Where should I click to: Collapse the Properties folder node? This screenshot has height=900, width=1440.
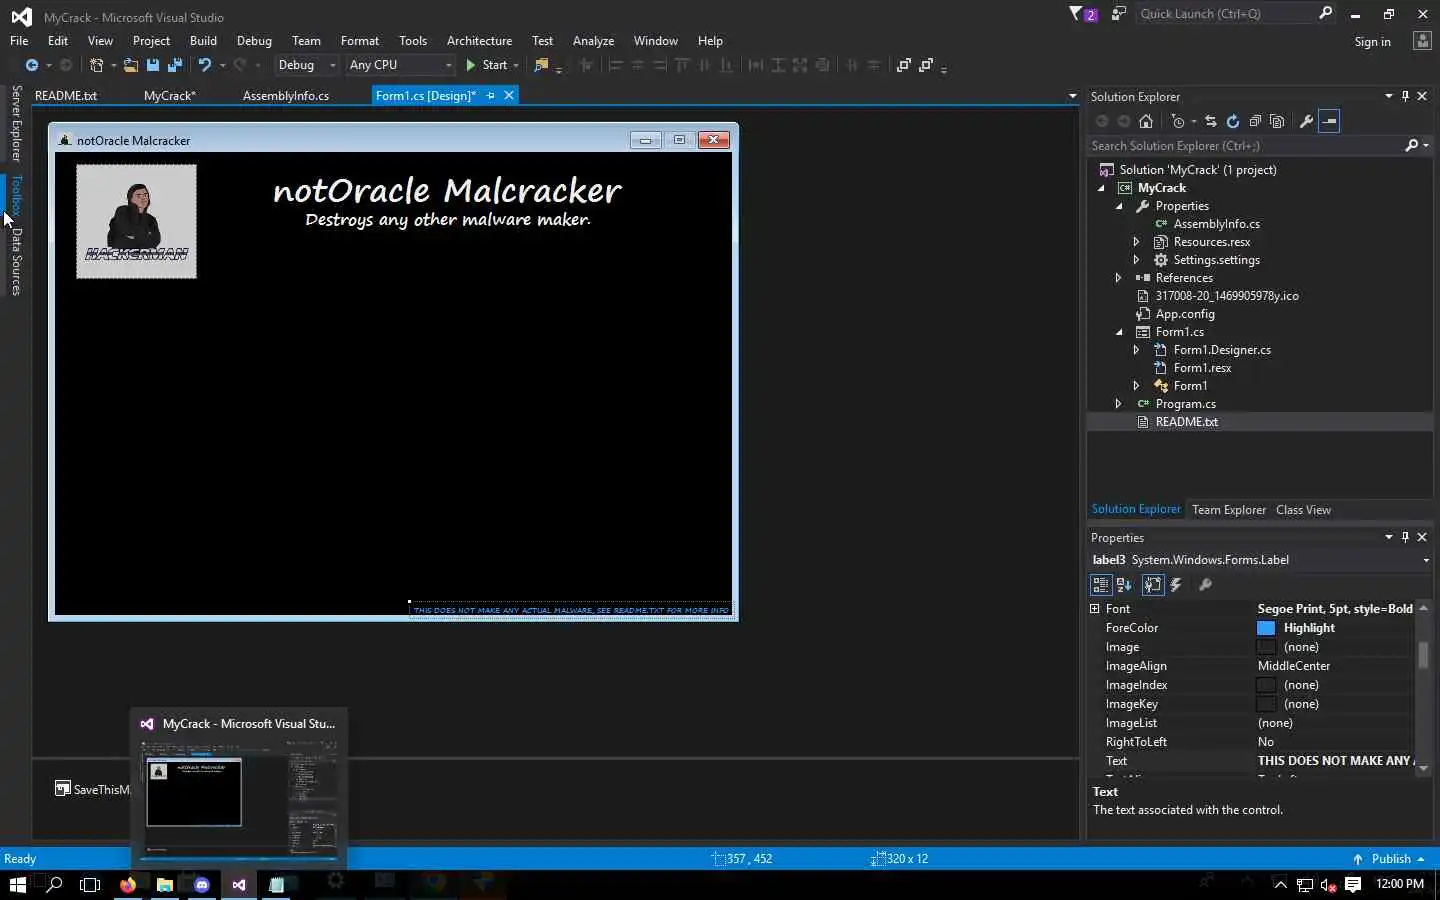click(x=1119, y=206)
